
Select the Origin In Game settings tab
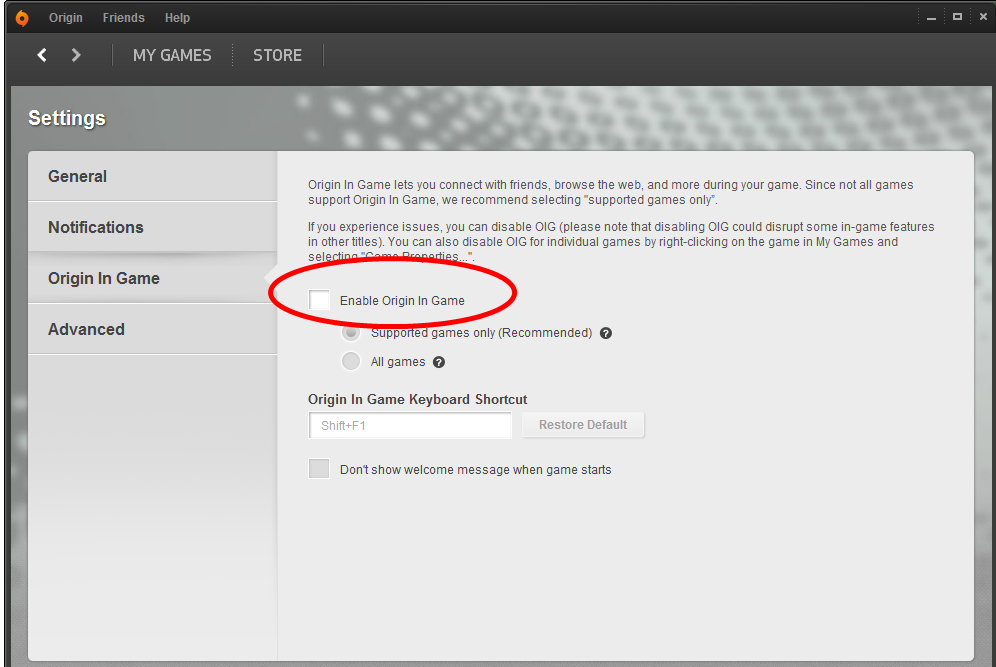click(152, 278)
